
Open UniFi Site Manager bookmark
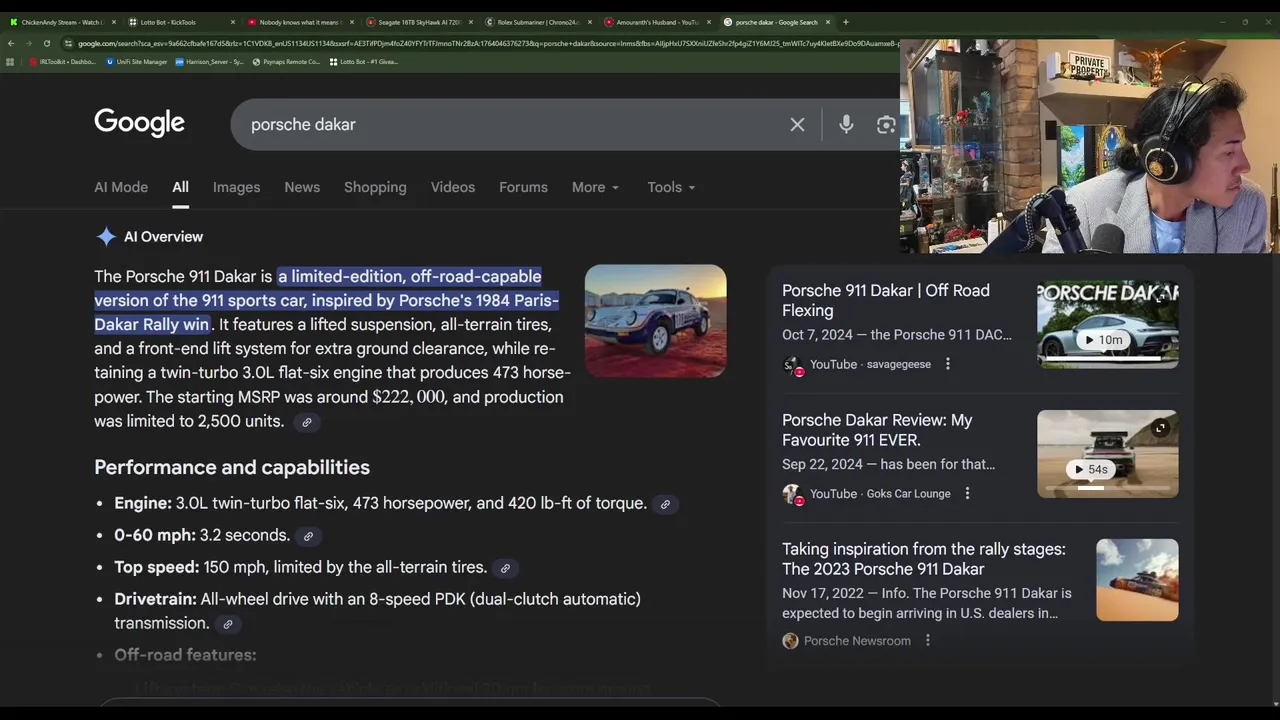(x=136, y=62)
